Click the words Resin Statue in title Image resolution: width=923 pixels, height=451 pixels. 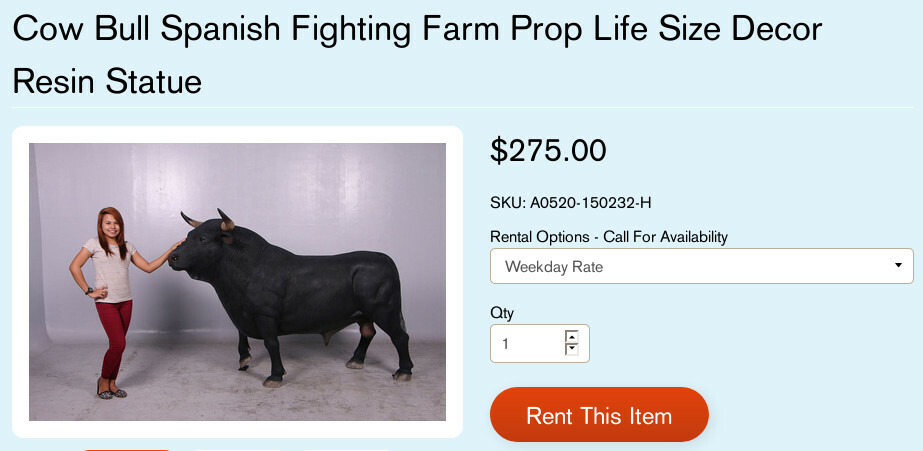(107, 81)
